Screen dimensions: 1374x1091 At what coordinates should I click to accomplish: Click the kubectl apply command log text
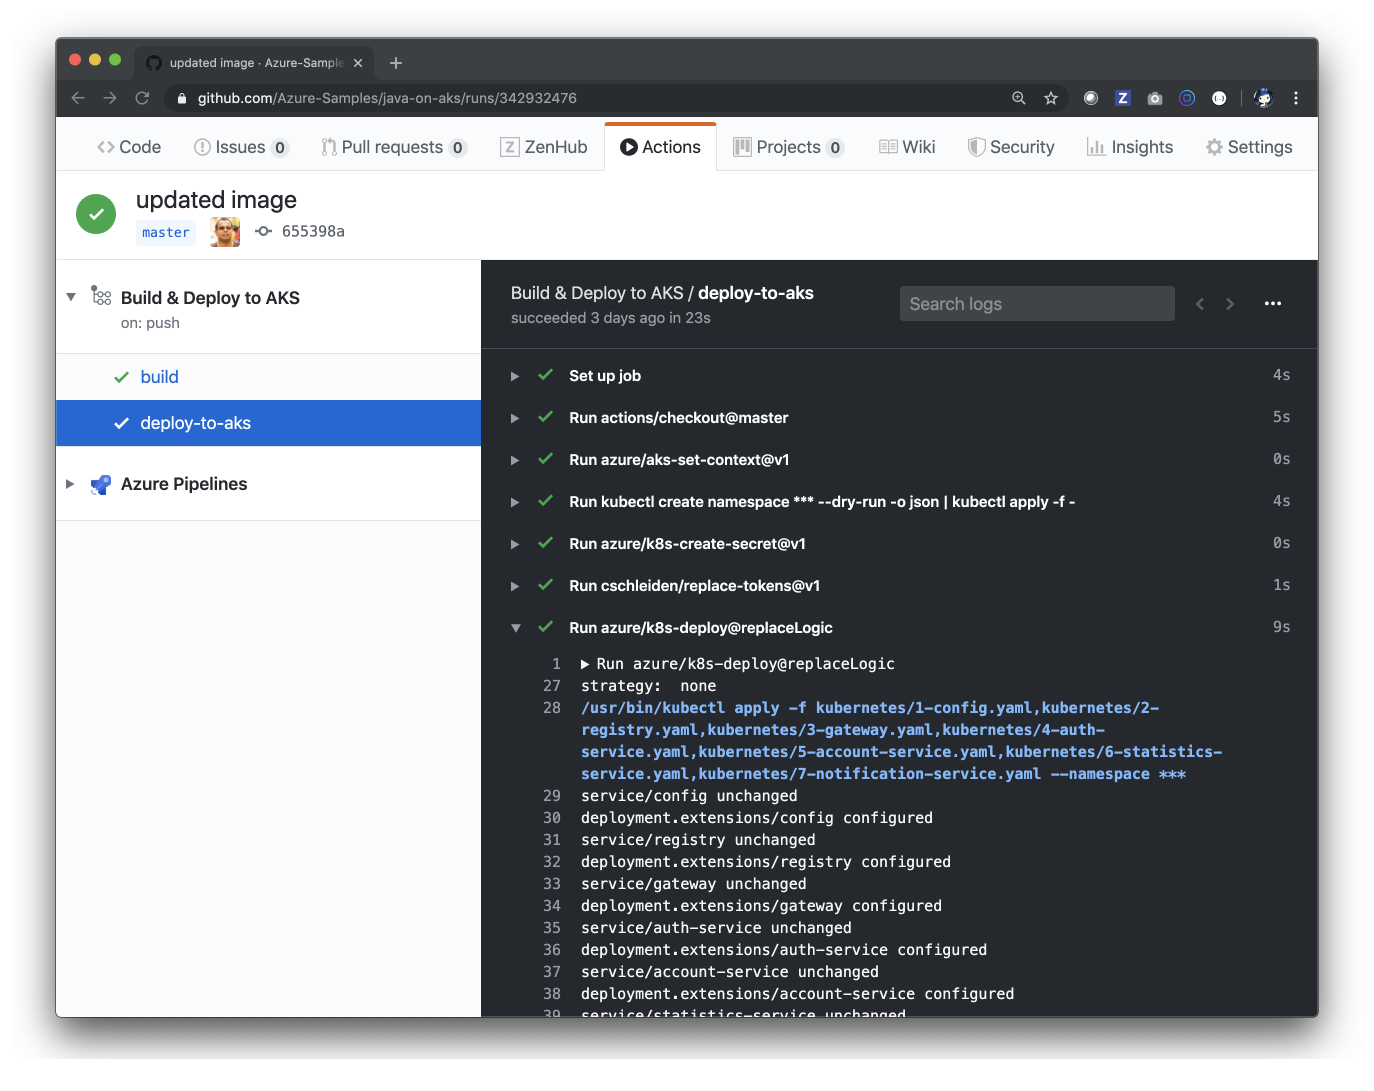901,741
